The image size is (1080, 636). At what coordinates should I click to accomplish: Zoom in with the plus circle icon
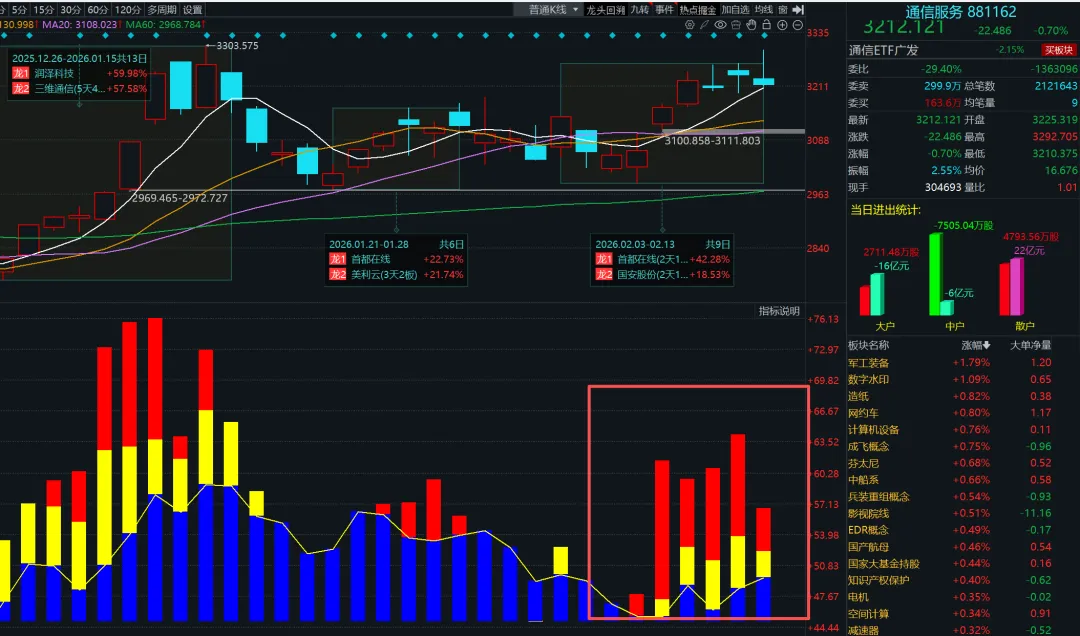tap(782, 25)
